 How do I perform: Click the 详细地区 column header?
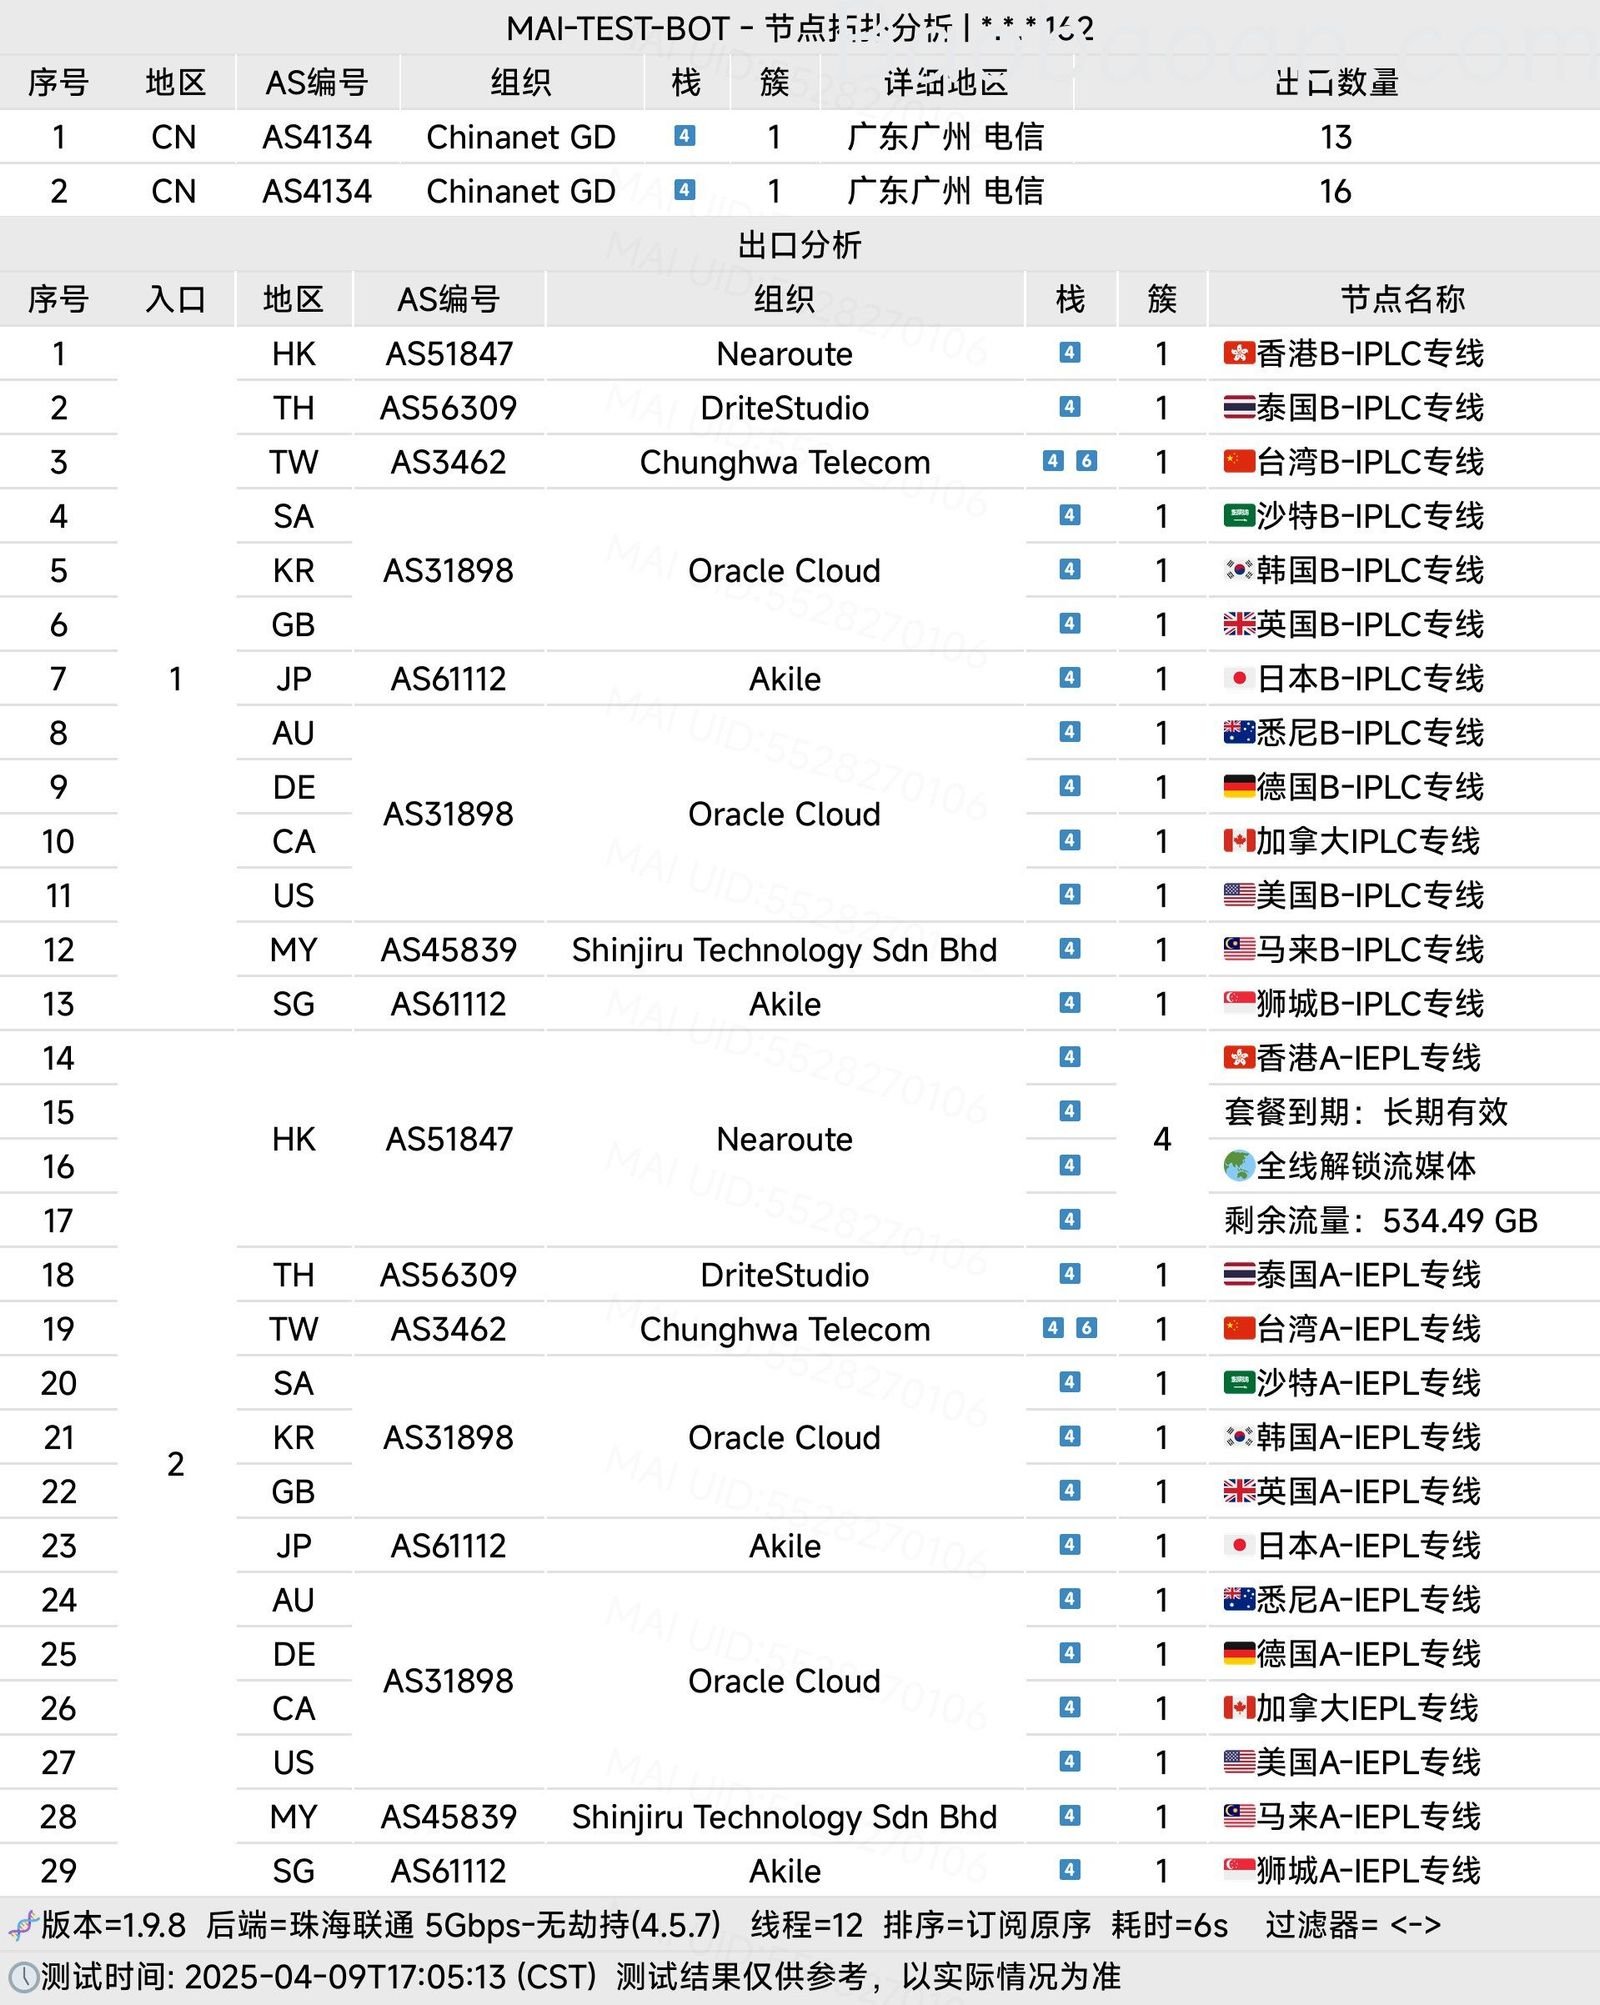click(945, 82)
